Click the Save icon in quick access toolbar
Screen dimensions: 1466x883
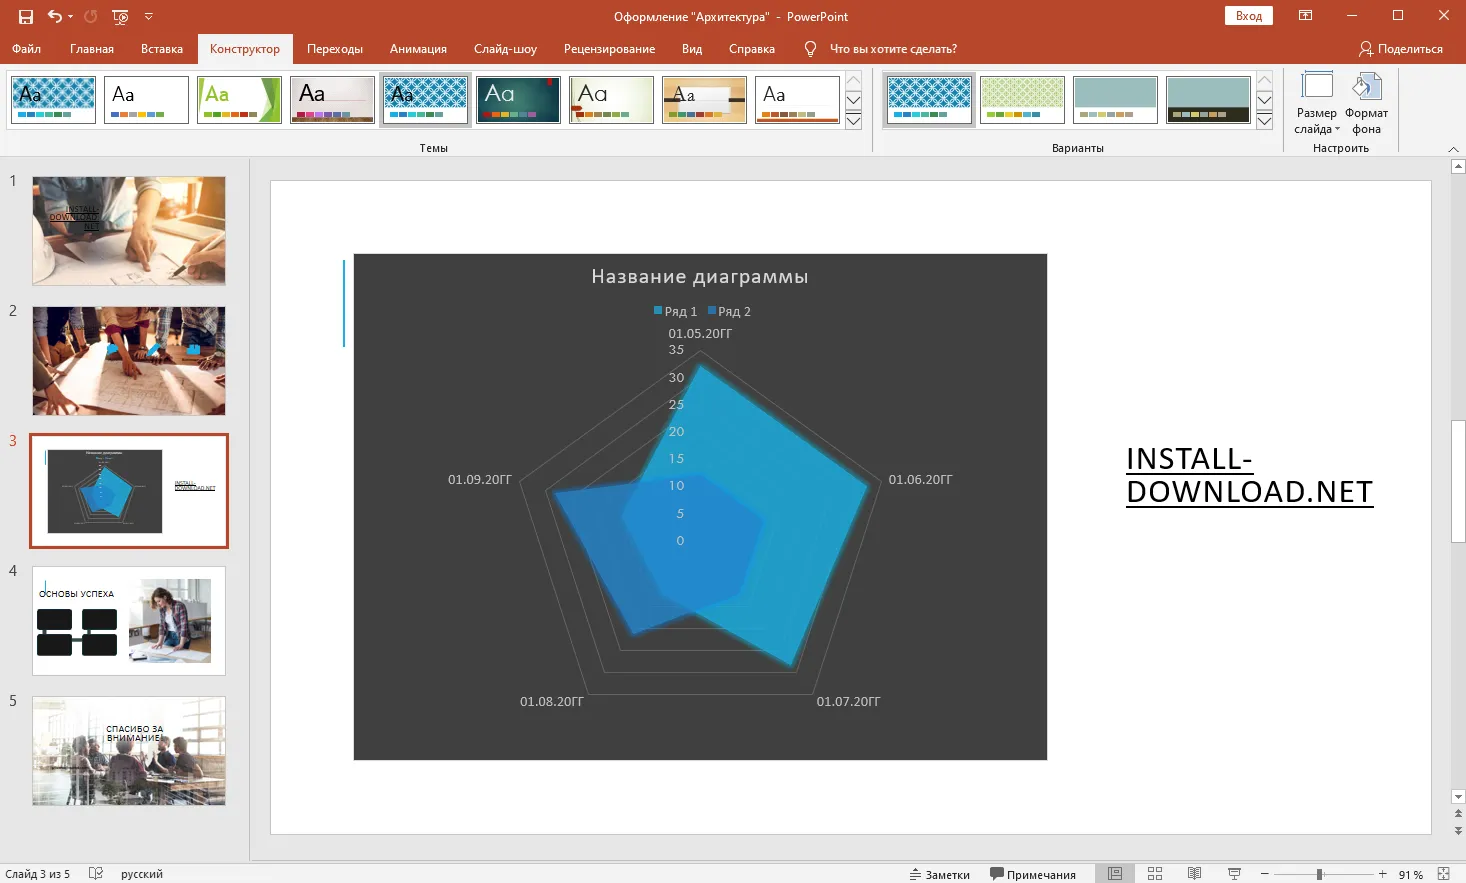(x=26, y=17)
